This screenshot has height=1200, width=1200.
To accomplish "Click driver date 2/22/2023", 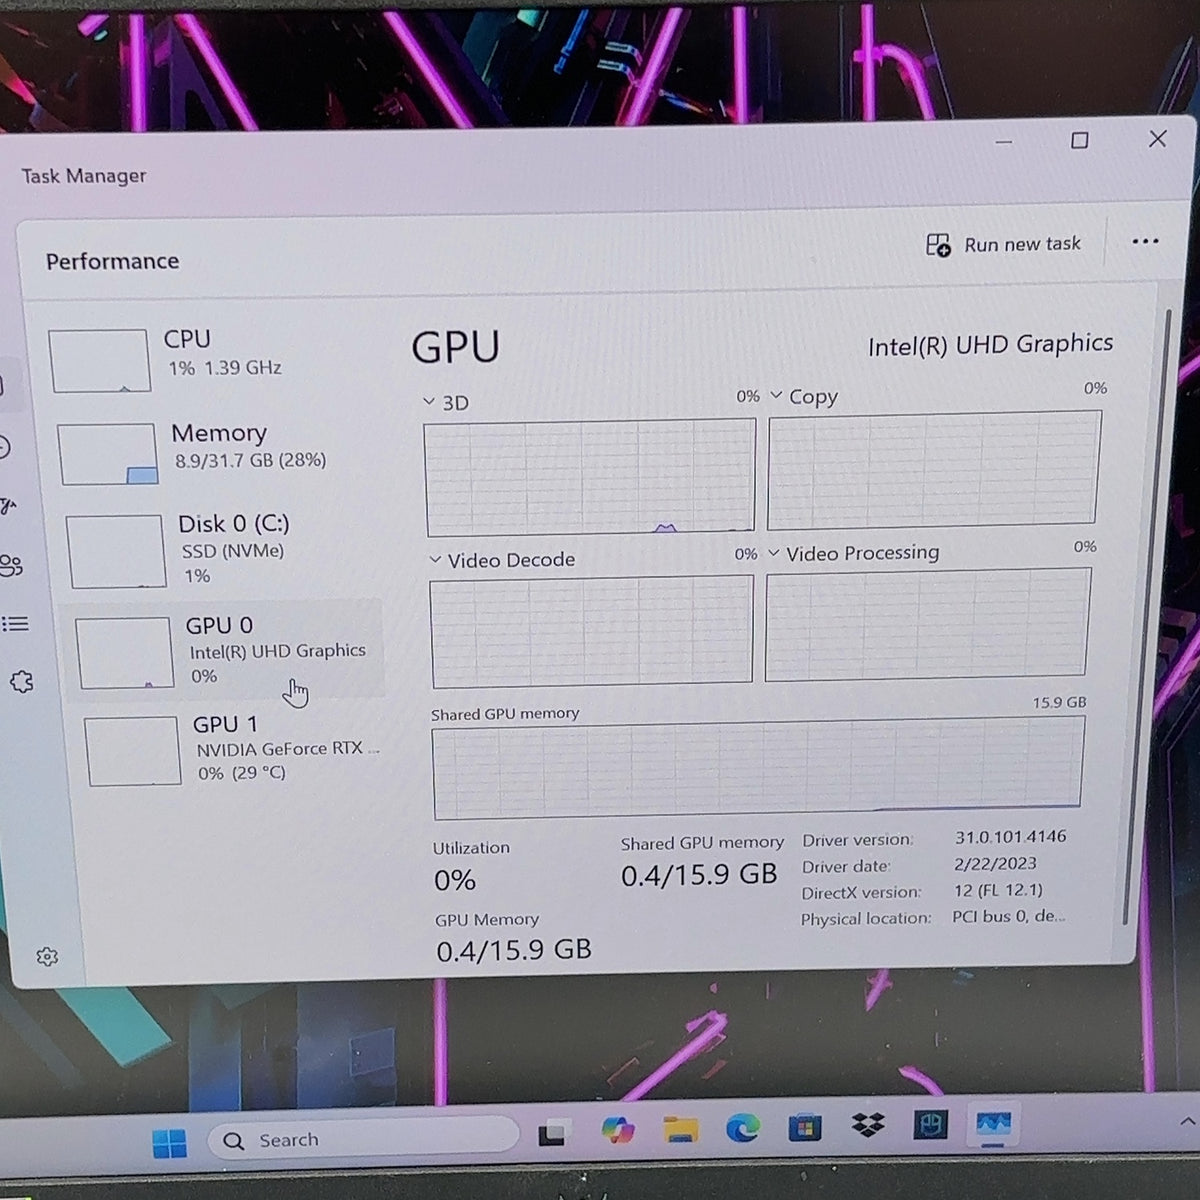I will (x=995, y=863).
